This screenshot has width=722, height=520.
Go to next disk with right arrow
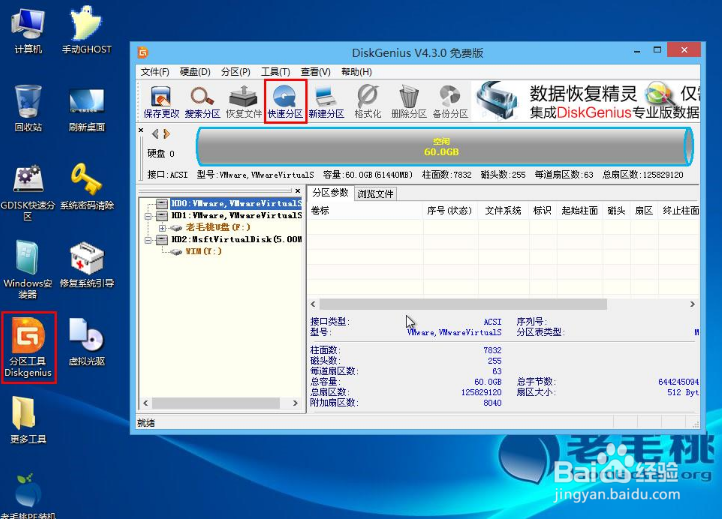[167, 134]
